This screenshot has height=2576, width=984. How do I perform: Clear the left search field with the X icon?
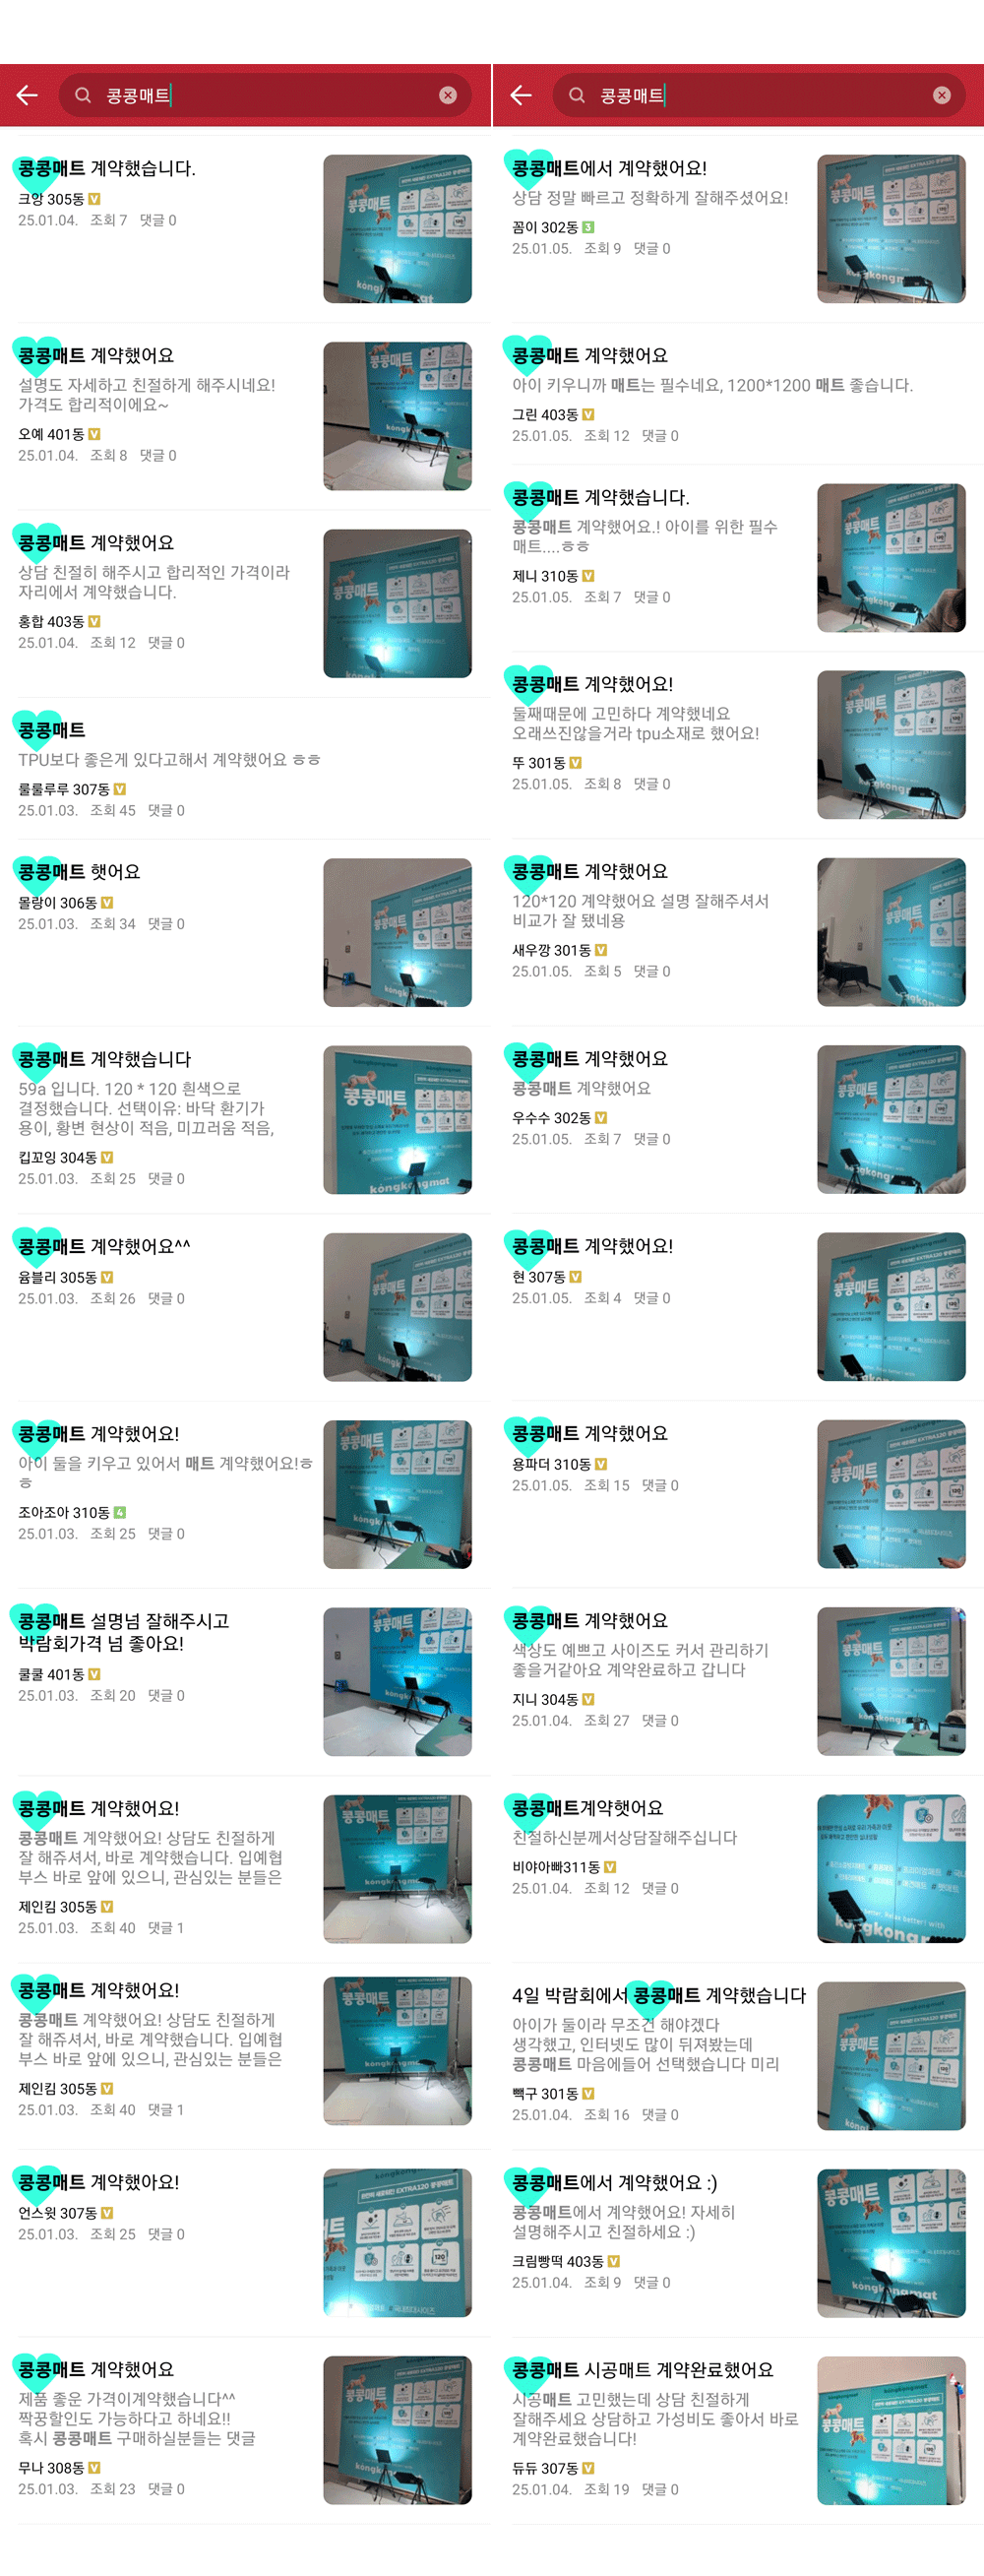tap(448, 95)
